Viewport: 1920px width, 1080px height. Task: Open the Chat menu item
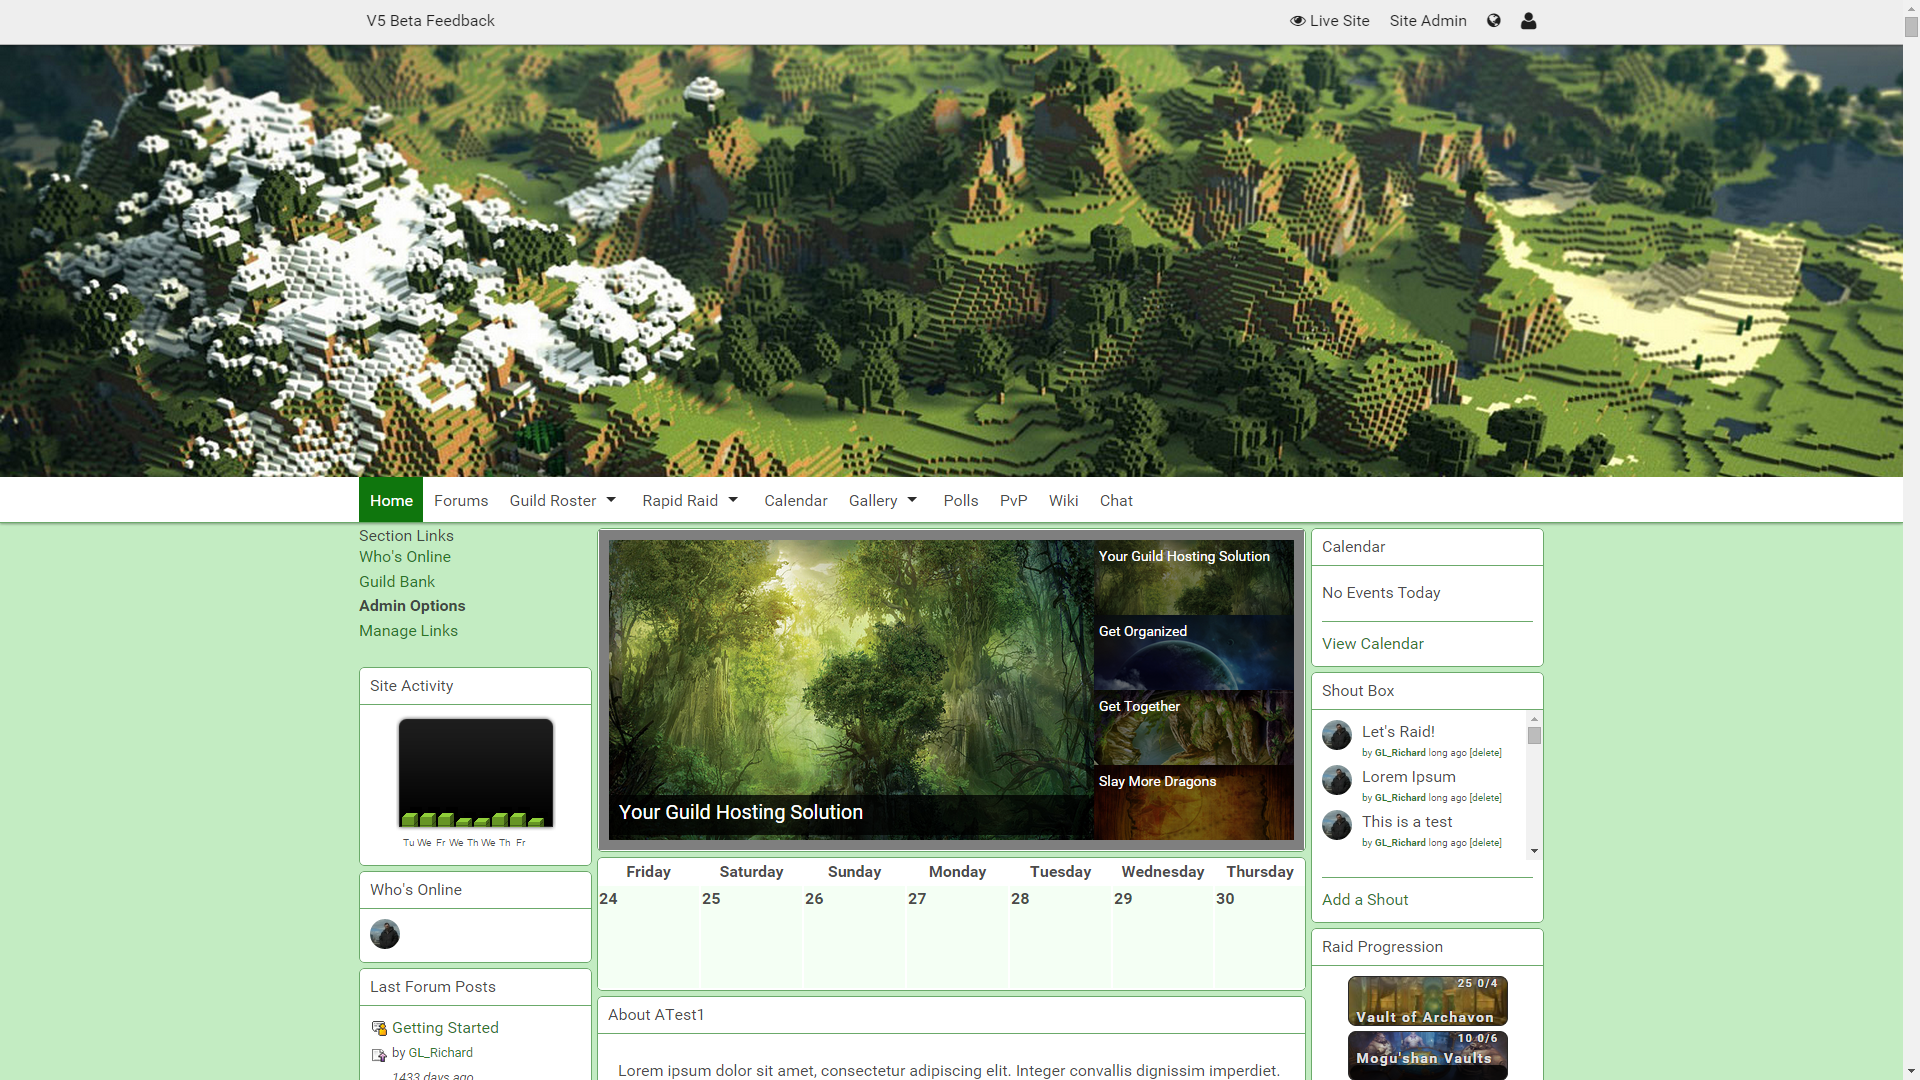[x=1116, y=500]
